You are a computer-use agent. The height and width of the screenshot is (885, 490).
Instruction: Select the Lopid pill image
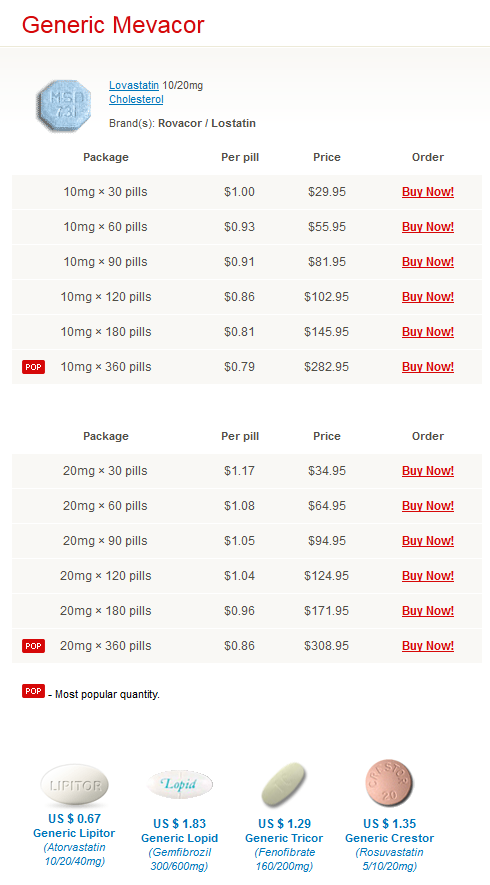(x=180, y=785)
